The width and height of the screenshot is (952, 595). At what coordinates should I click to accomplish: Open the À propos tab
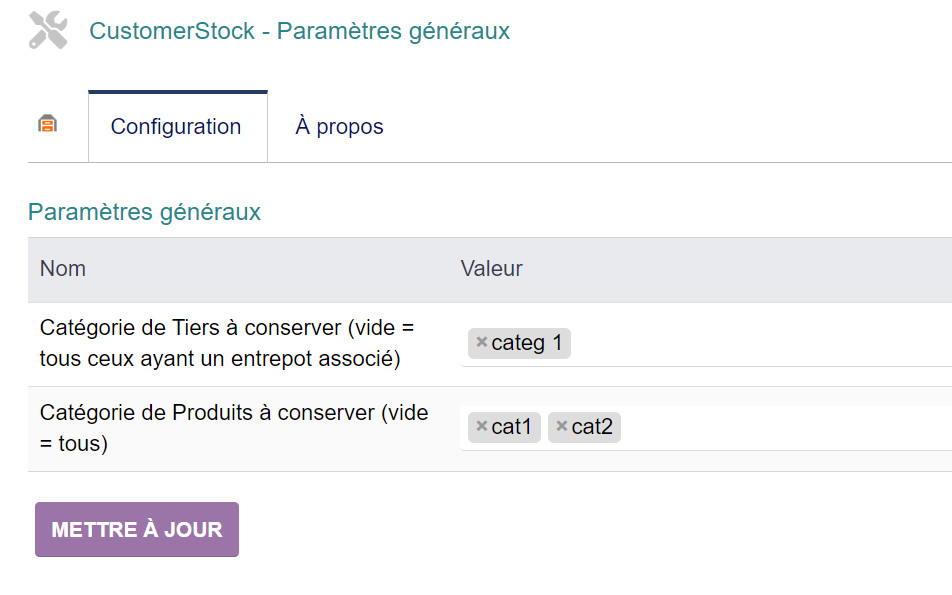click(339, 127)
